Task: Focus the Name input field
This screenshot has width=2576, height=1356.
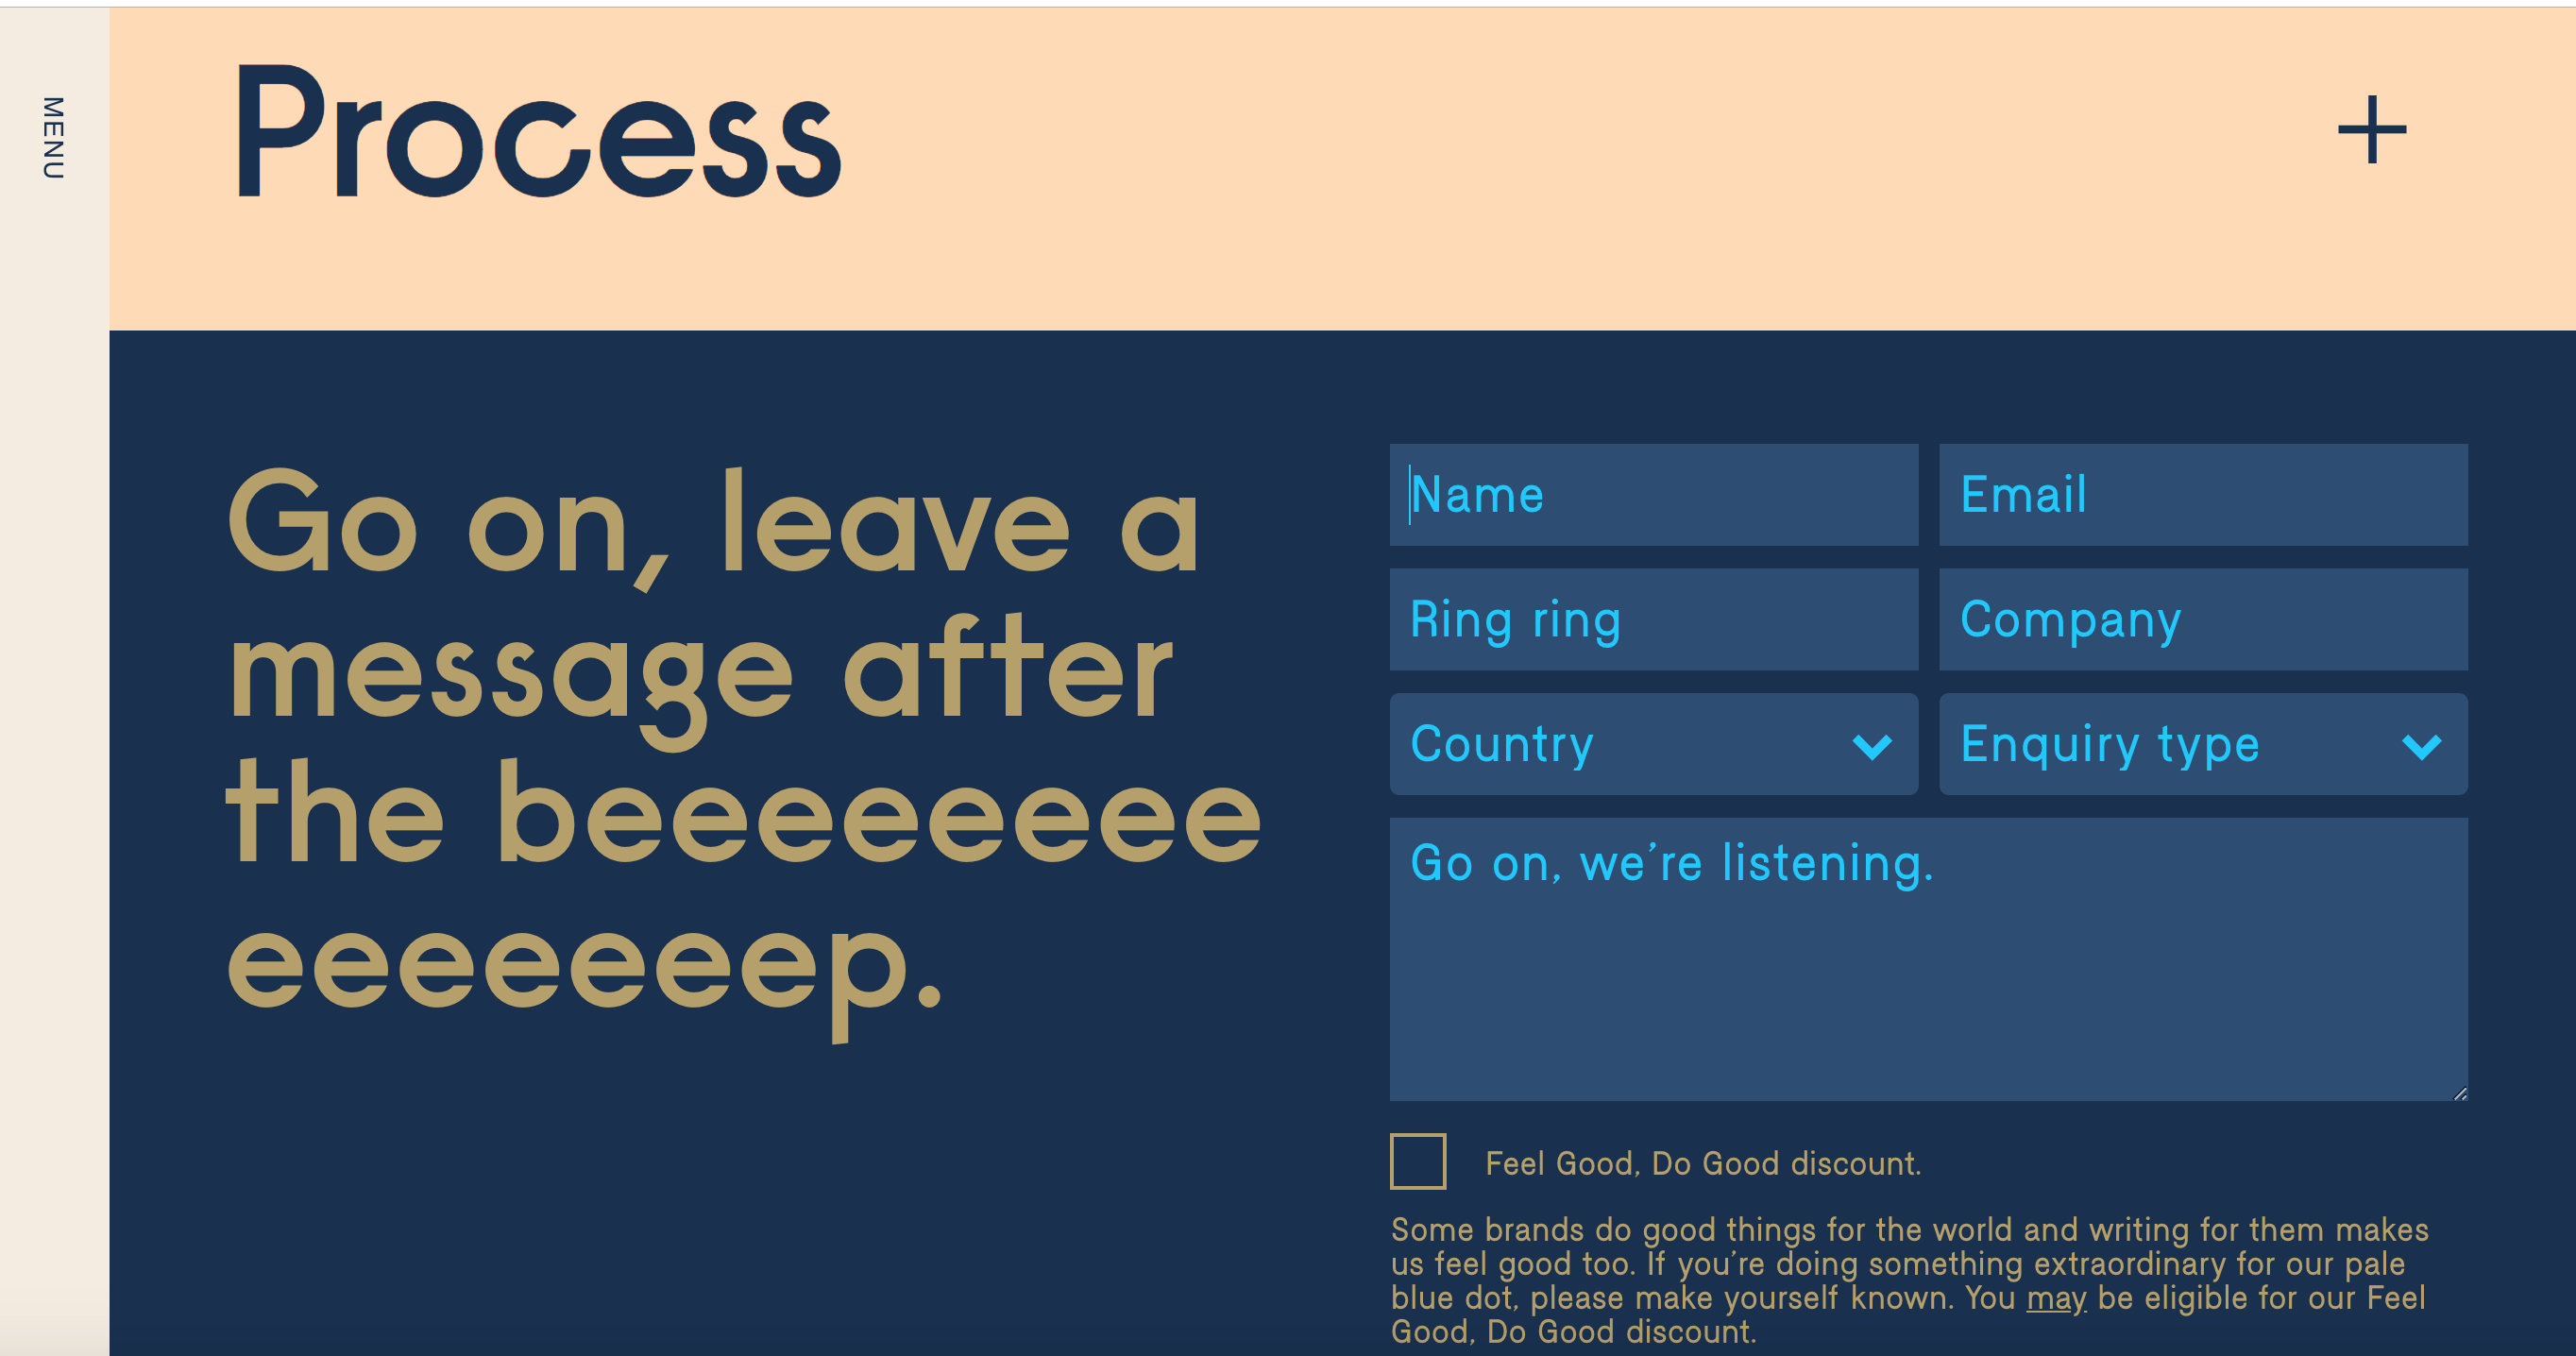Action: (1654, 495)
